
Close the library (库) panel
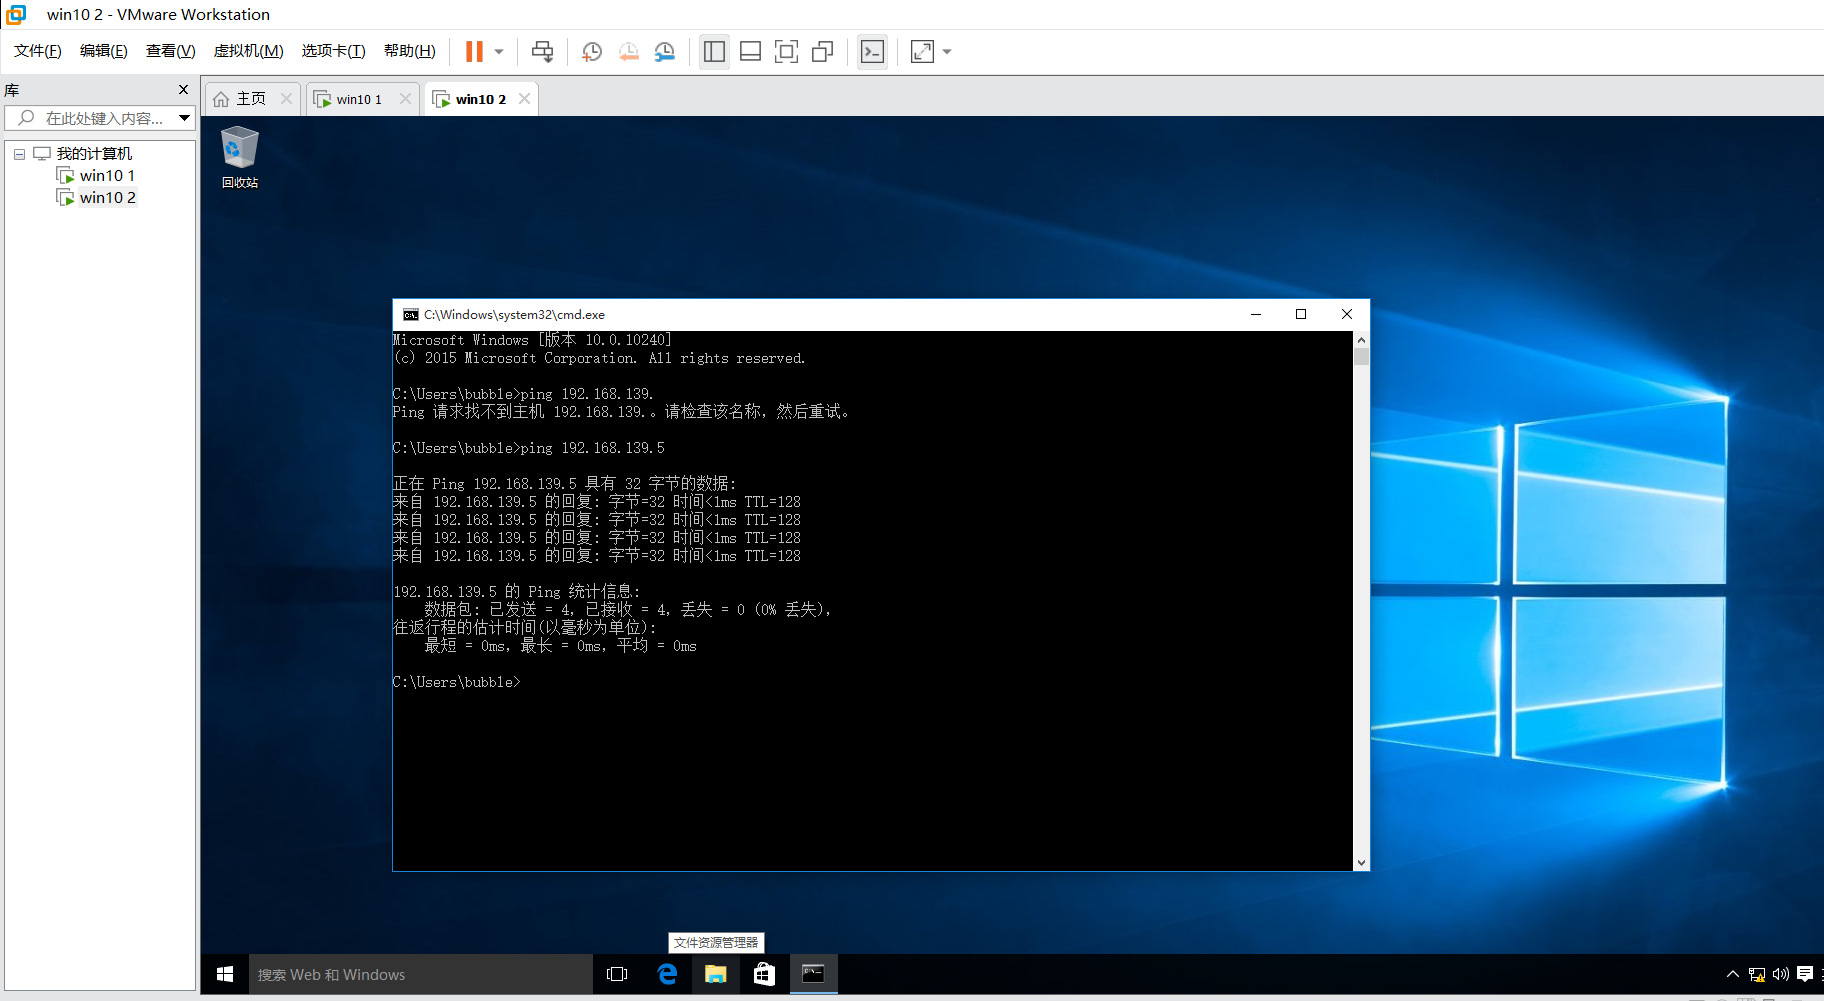(x=183, y=90)
